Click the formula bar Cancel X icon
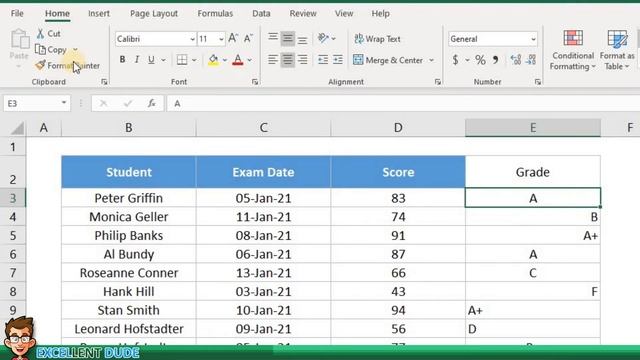The width and height of the screenshot is (640, 360). pyautogui.click(x=103, y=104)
